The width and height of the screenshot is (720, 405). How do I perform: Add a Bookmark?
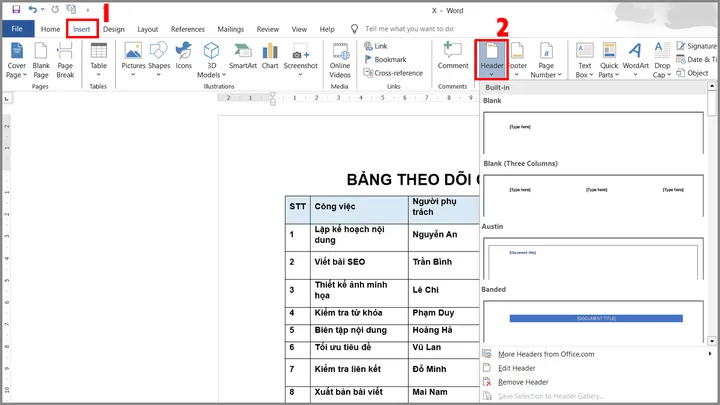tap(385, 59)
